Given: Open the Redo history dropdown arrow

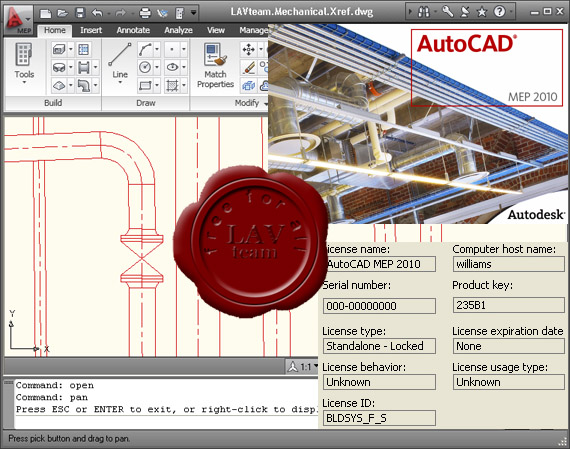Looking at the screenshot, I should coord(132,14).
